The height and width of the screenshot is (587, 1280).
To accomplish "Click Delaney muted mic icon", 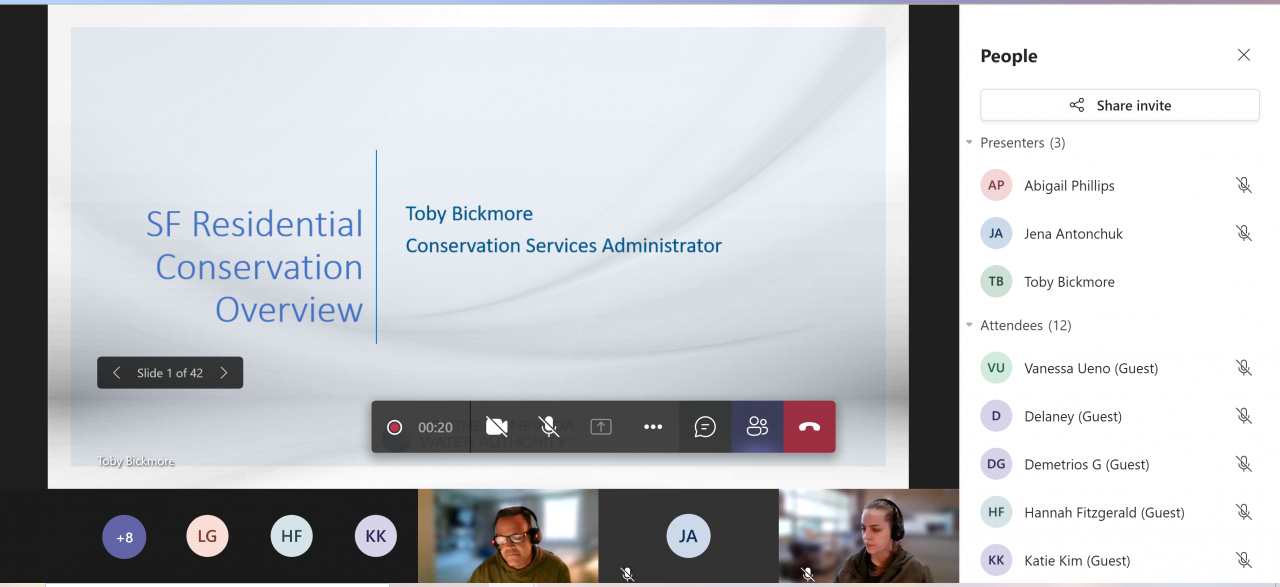I will pyautogui.click(x=1244, y=416).
